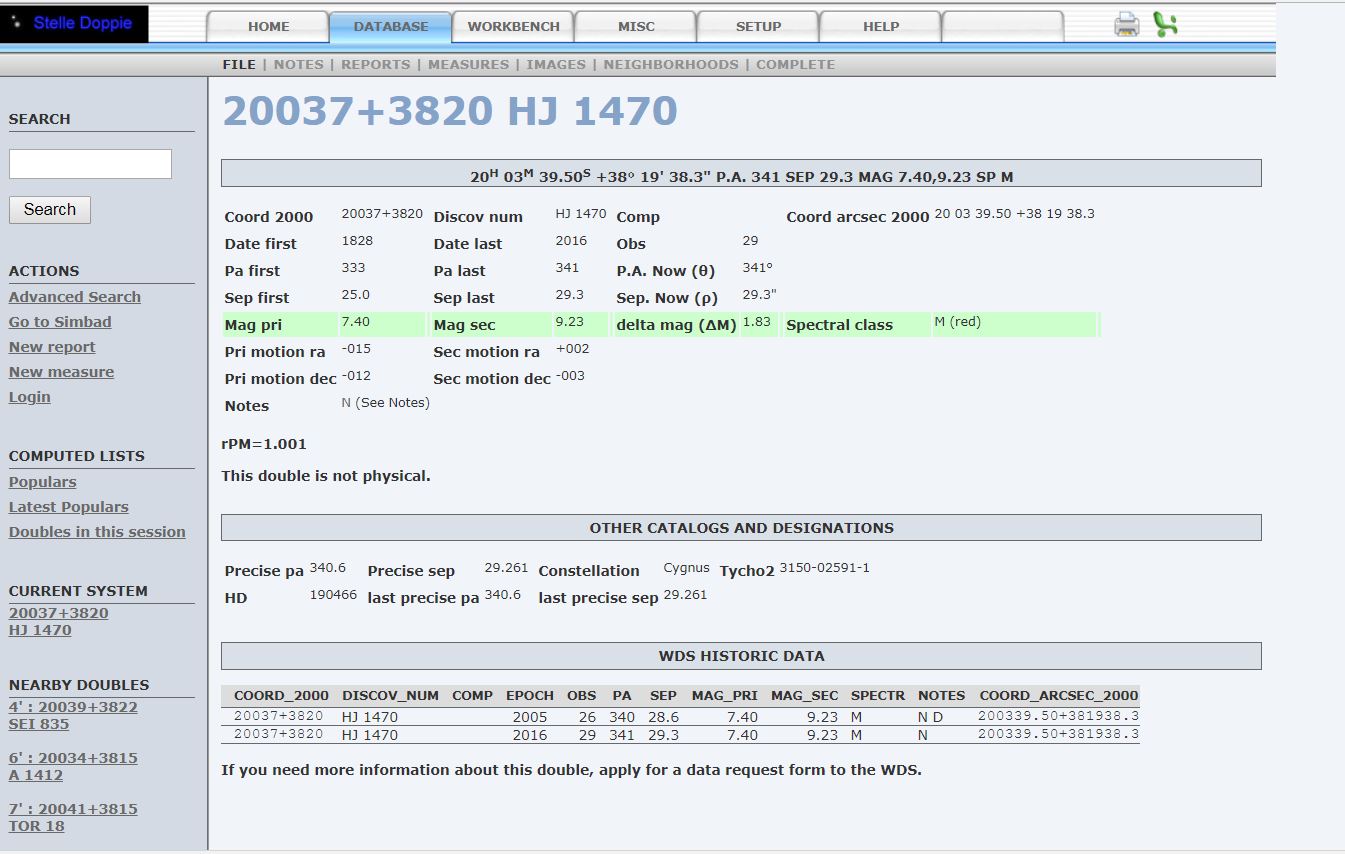Click the Mag pri value 7.40
The width and height of the screenshot is (1345, 854).
[x=356, y=322]
